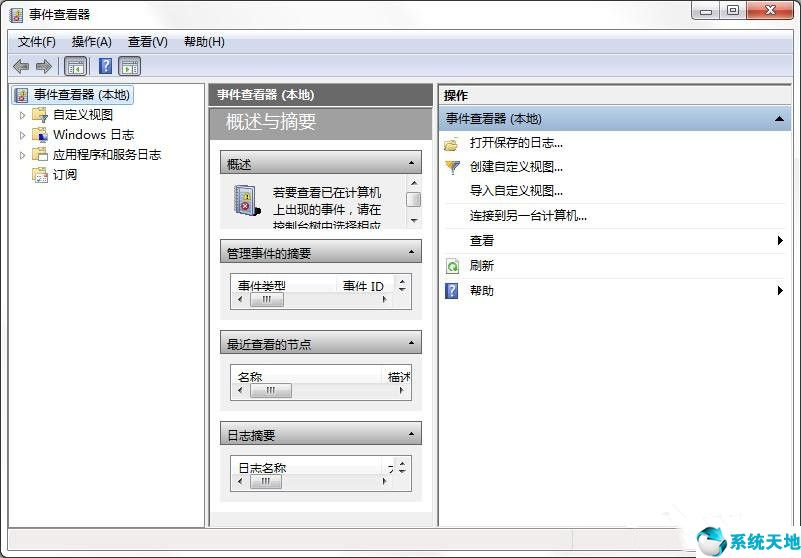
Task: Collapse the 事件查看器 (本地) actions group
Action: coord(779,119)
